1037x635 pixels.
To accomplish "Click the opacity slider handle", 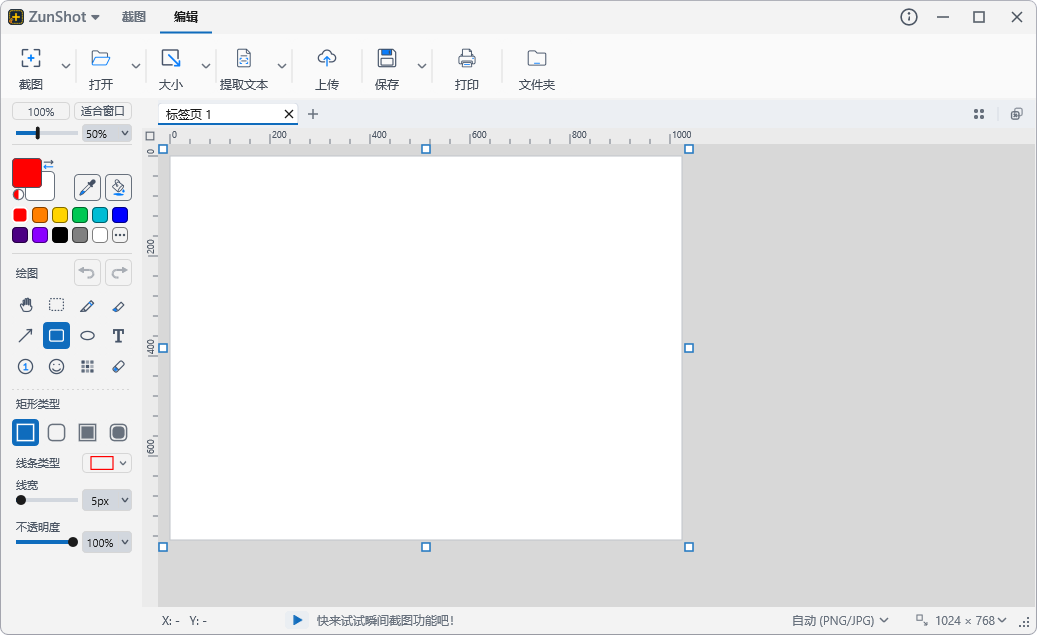I will (x=73, y=542).
